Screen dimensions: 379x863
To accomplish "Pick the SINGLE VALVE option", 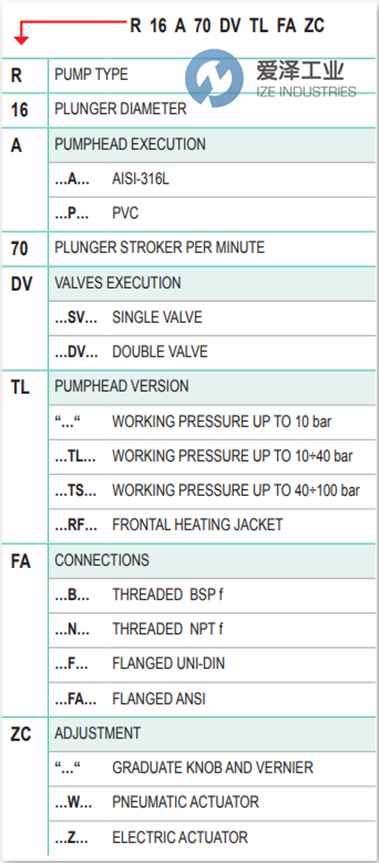I will (212, 318).
